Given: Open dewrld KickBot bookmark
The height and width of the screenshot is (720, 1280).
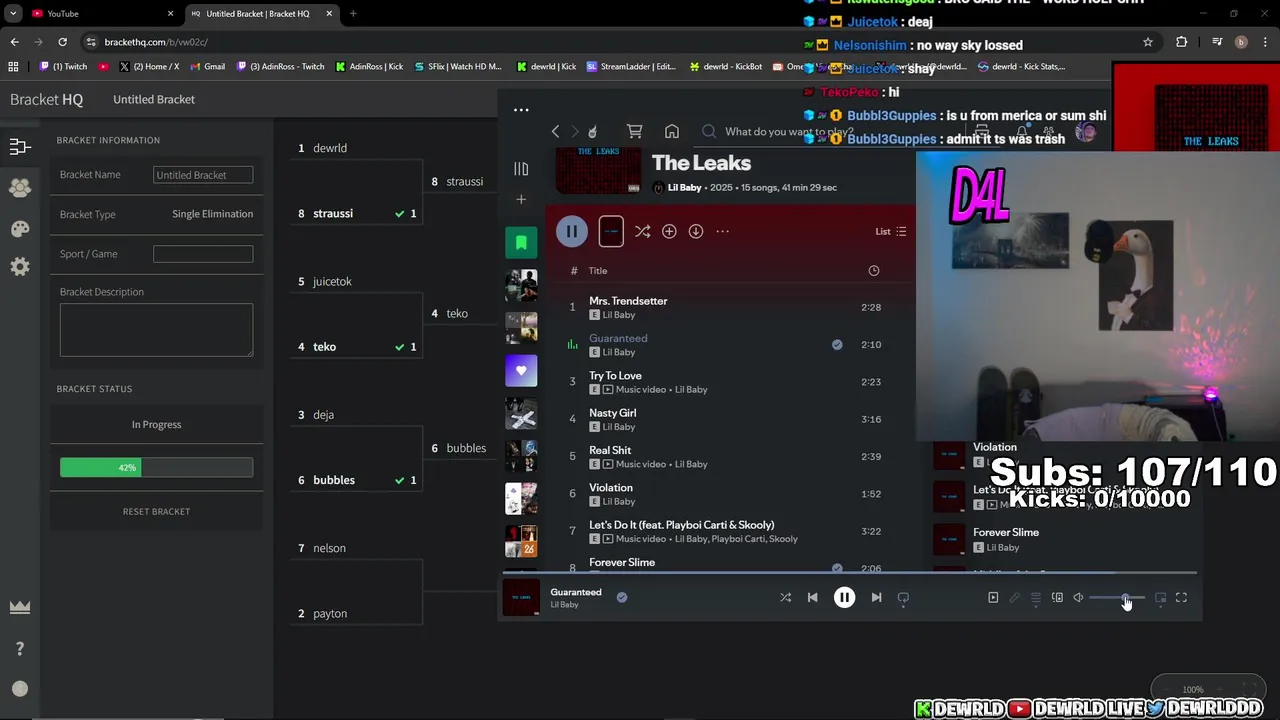Looking at the screenshot, I should (x=726, y=66).
